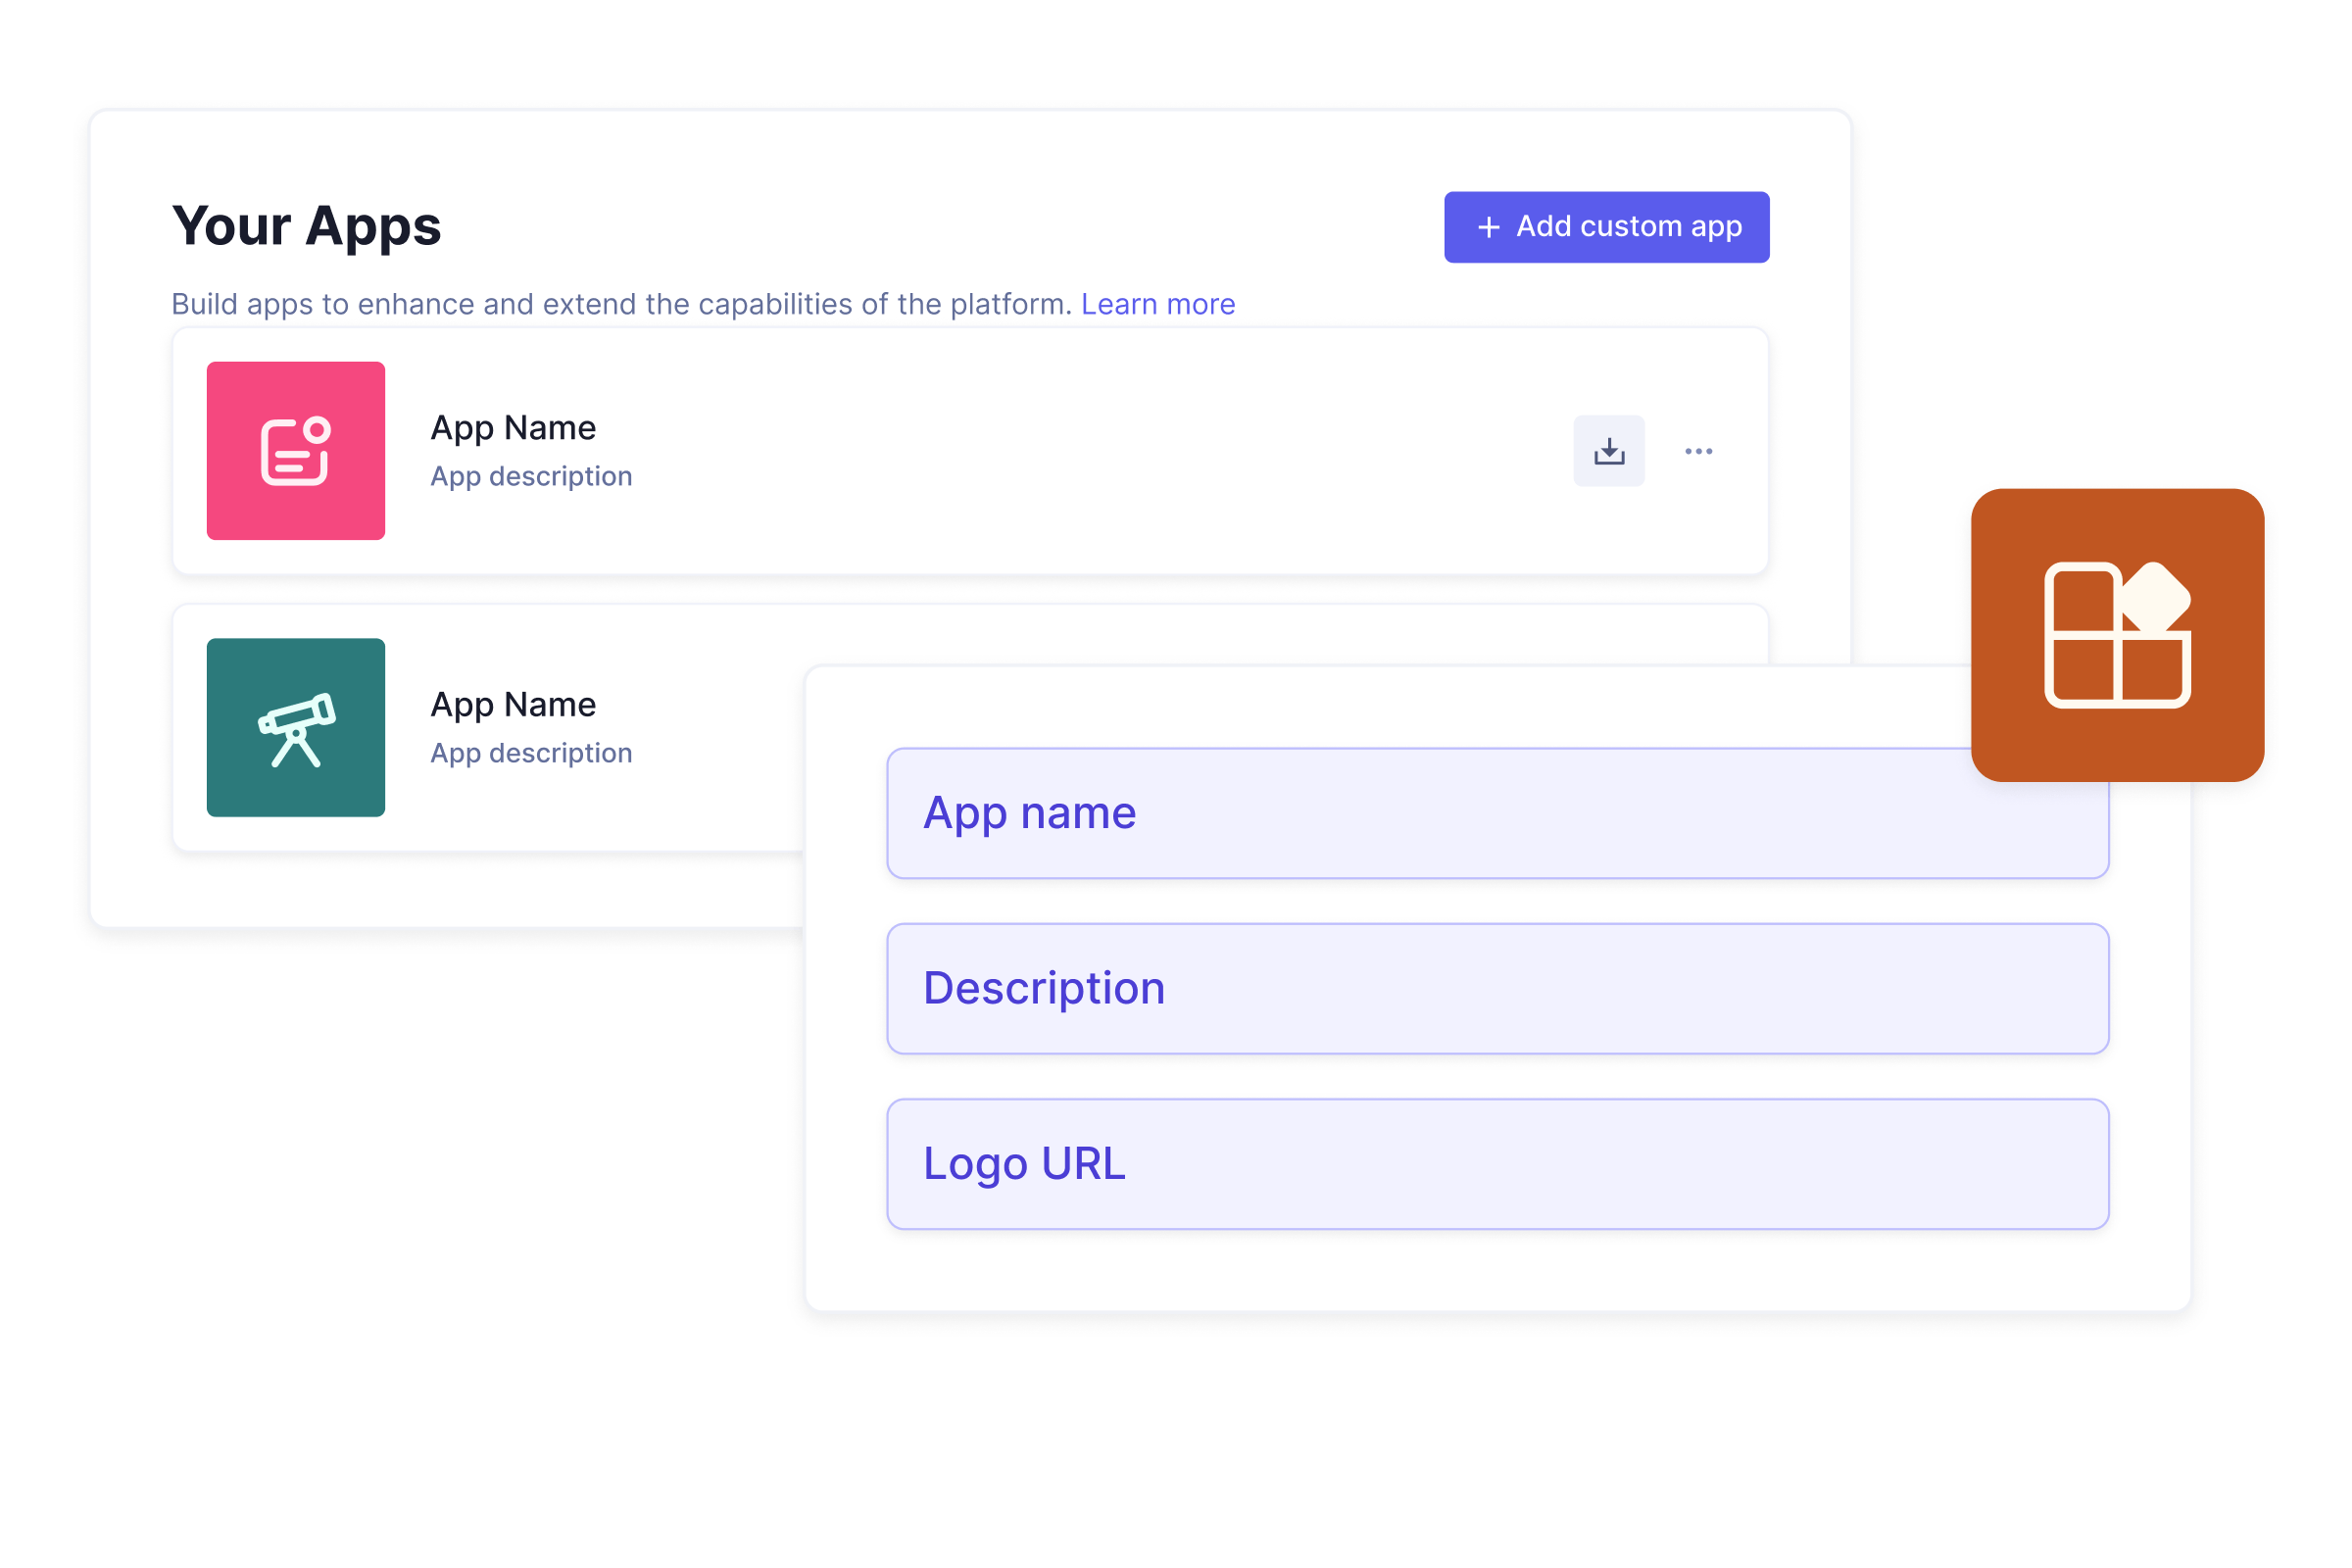Open the three-dots more options menu
Viewport: 2352px width, 1568px height.
pyautogui.click(x=1698, y=451)
